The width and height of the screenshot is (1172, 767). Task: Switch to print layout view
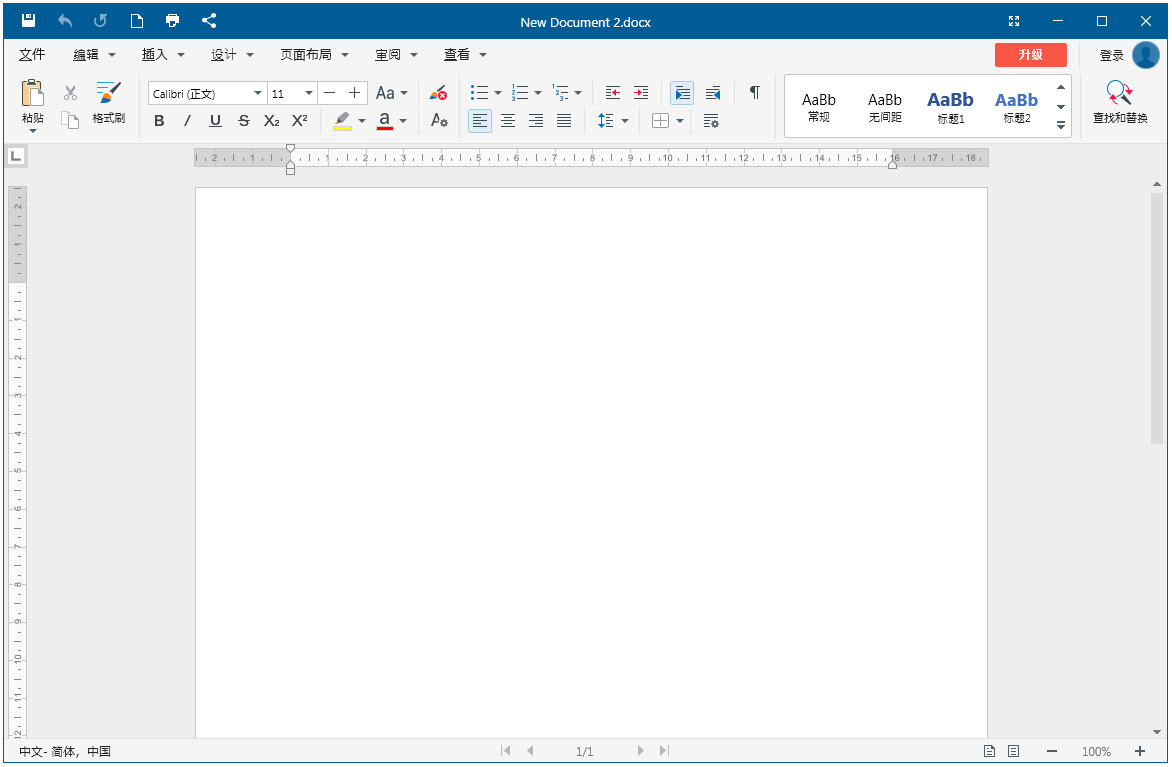click(990, 751)
